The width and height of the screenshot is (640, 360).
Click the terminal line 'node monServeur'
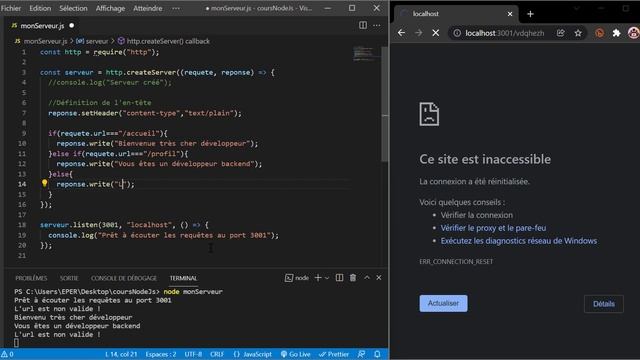tap(193, 291)
